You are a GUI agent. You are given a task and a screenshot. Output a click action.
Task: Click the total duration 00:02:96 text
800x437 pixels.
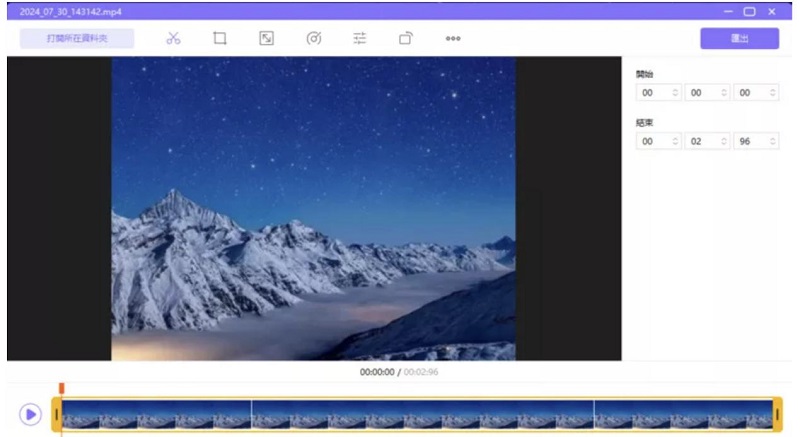(421, 372)
